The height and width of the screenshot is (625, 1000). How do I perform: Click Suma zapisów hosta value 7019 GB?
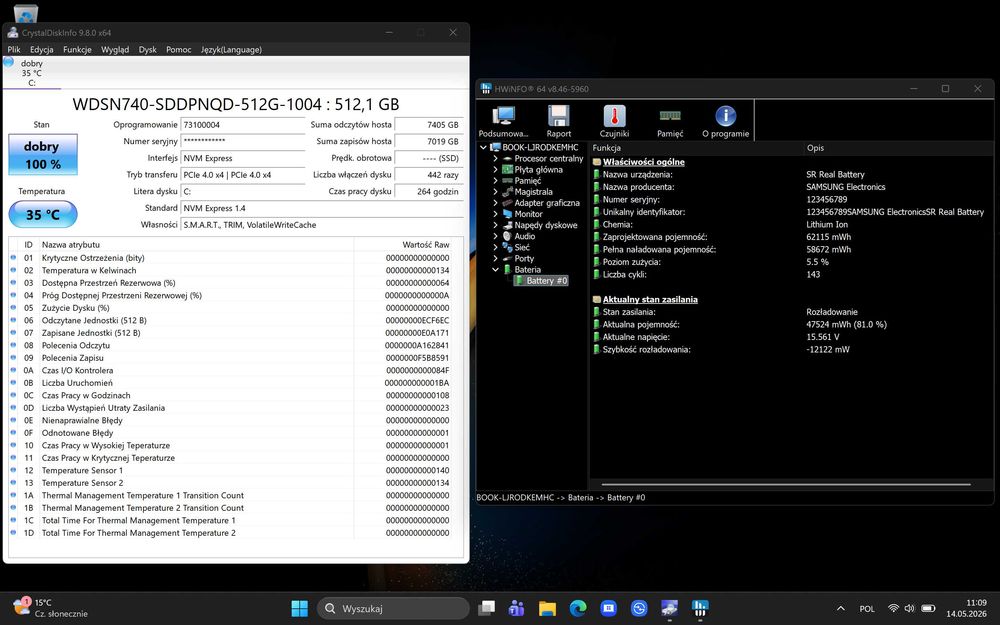click(429, 142)
